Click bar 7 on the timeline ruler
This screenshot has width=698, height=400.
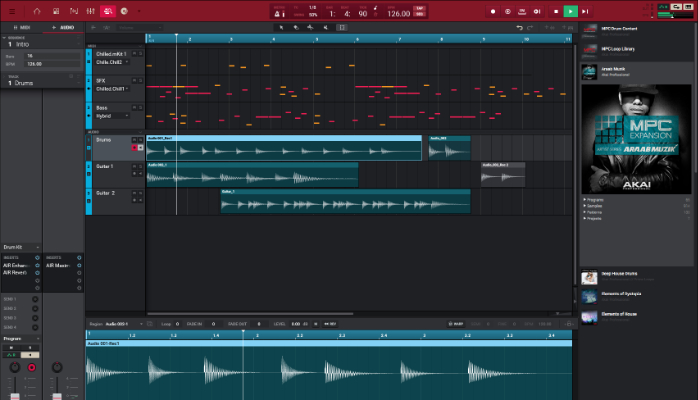point(399,39)
